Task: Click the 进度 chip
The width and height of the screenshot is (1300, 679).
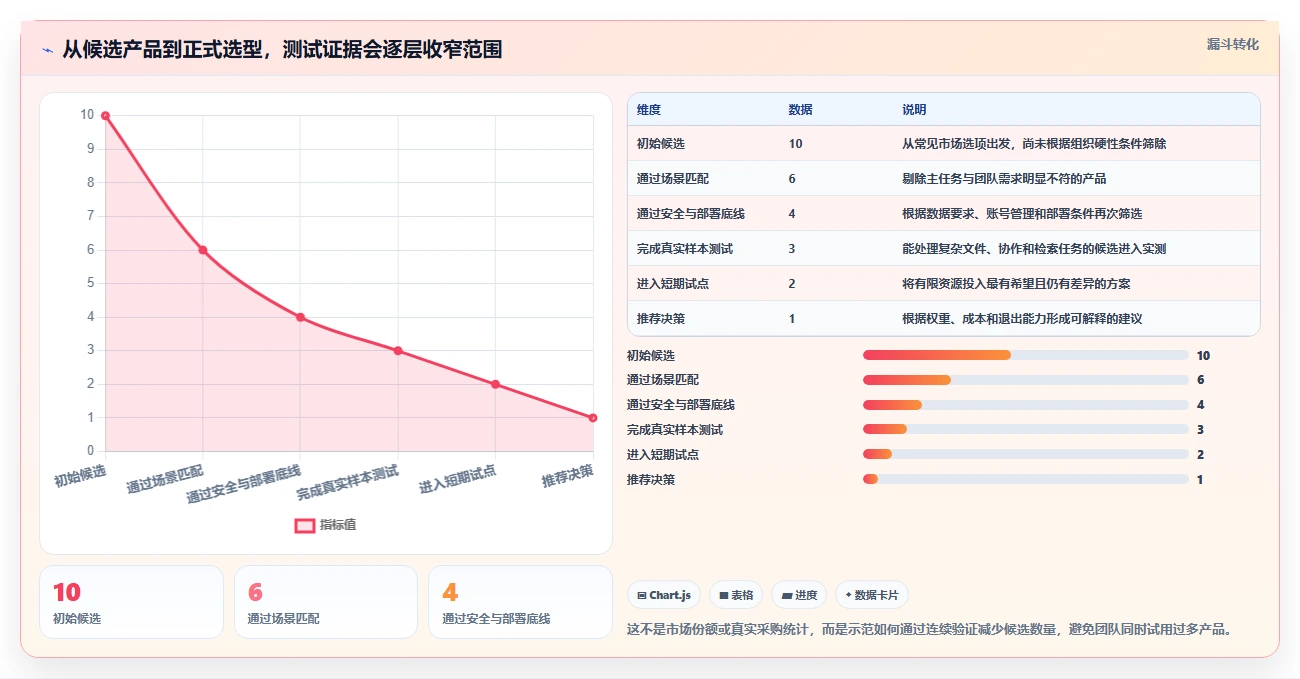Action: 799,595
